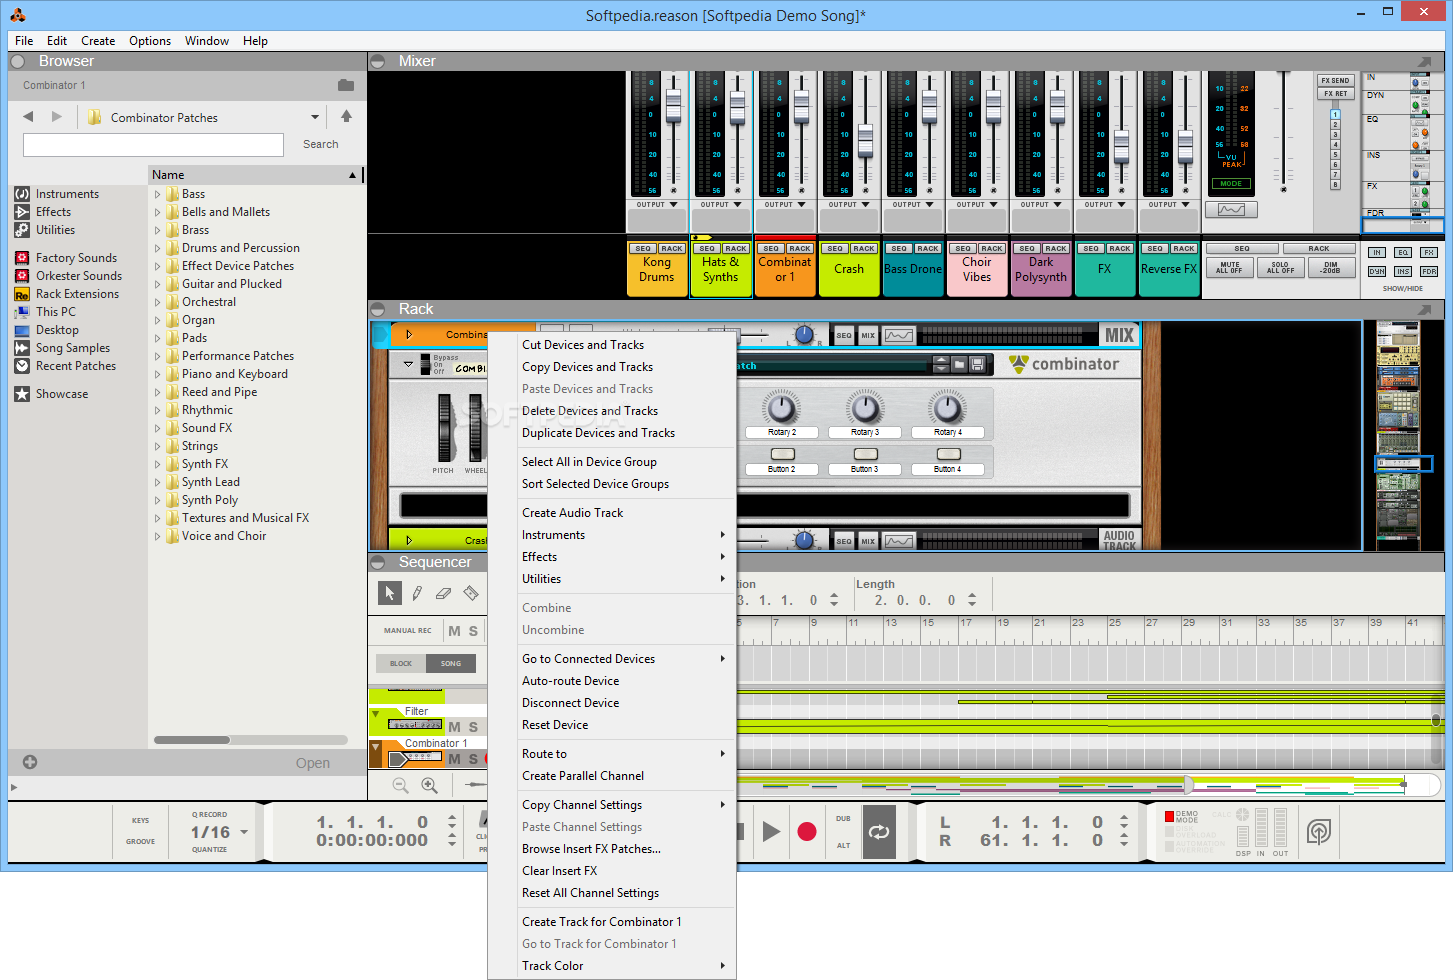Open Factory Sounds location
Viewport: 1453px width, 980px height.
coord(76,258)
